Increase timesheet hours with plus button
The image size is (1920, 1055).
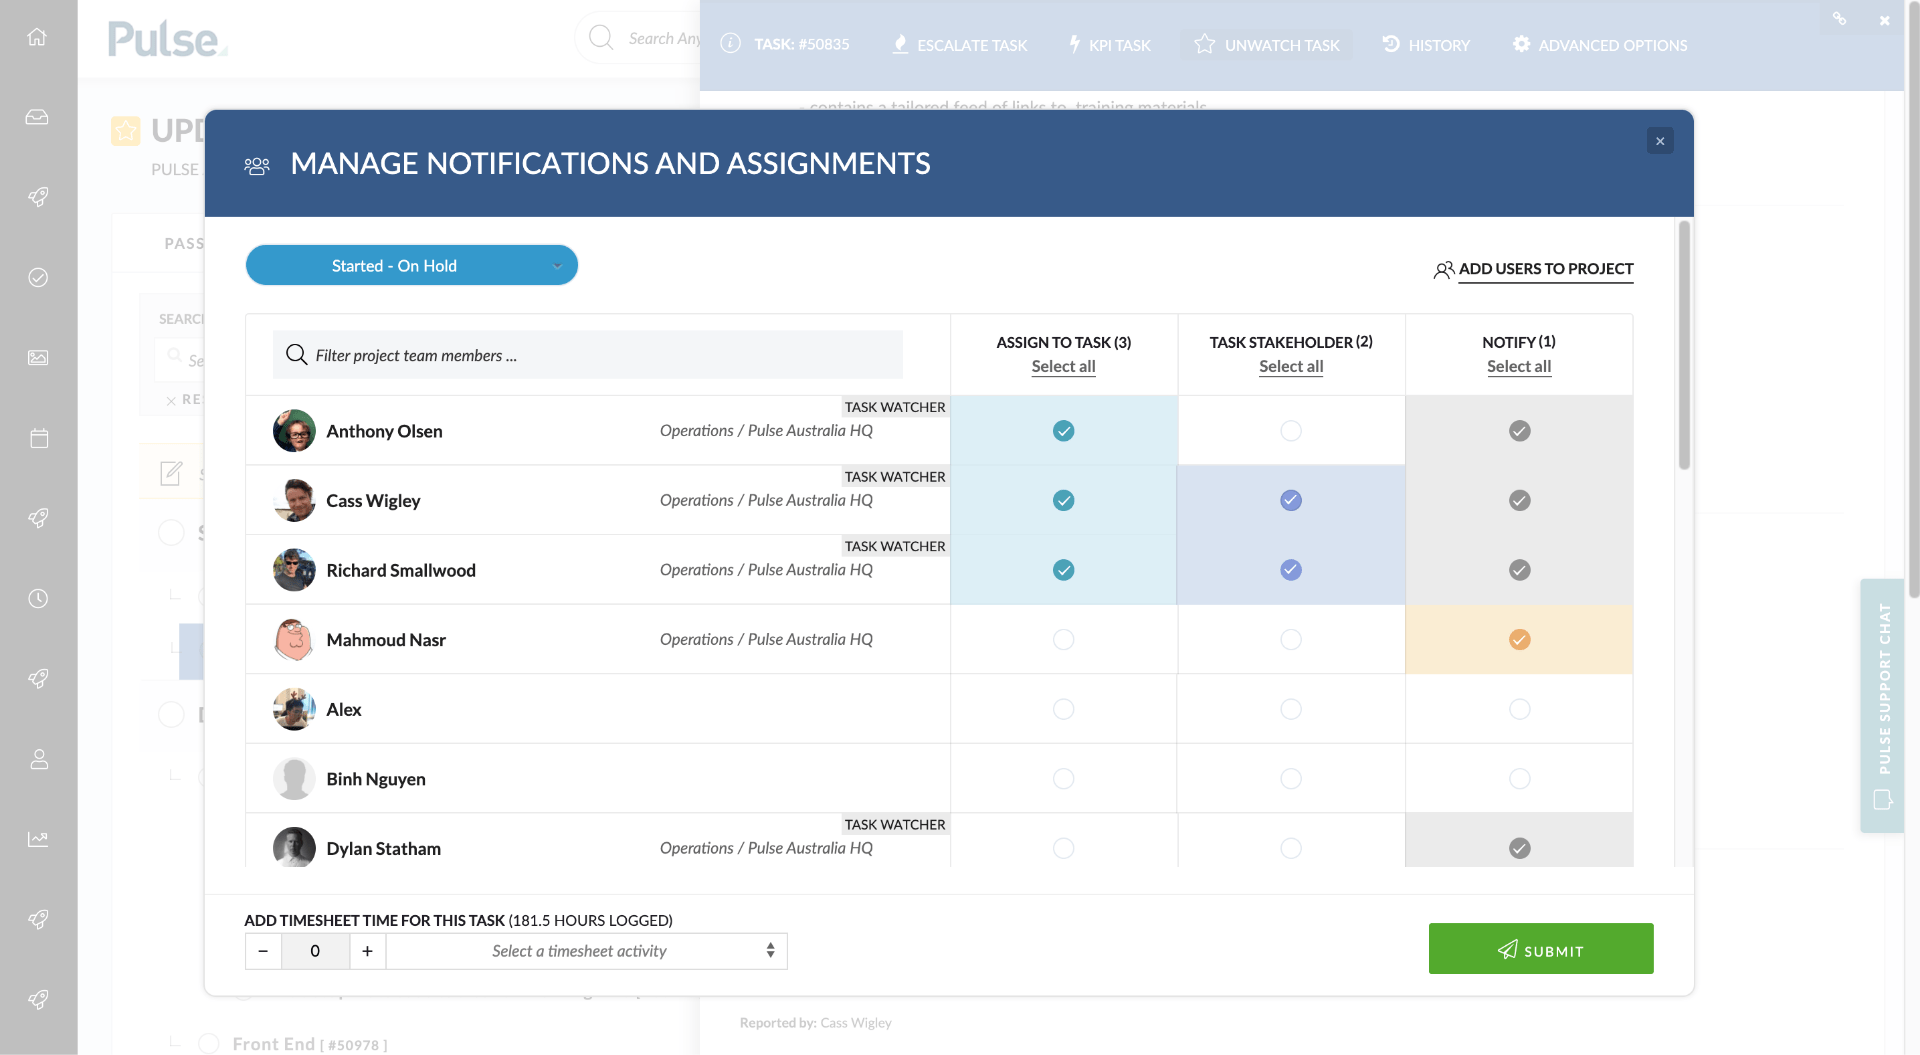pyautogui.click(x=367, y=951)
